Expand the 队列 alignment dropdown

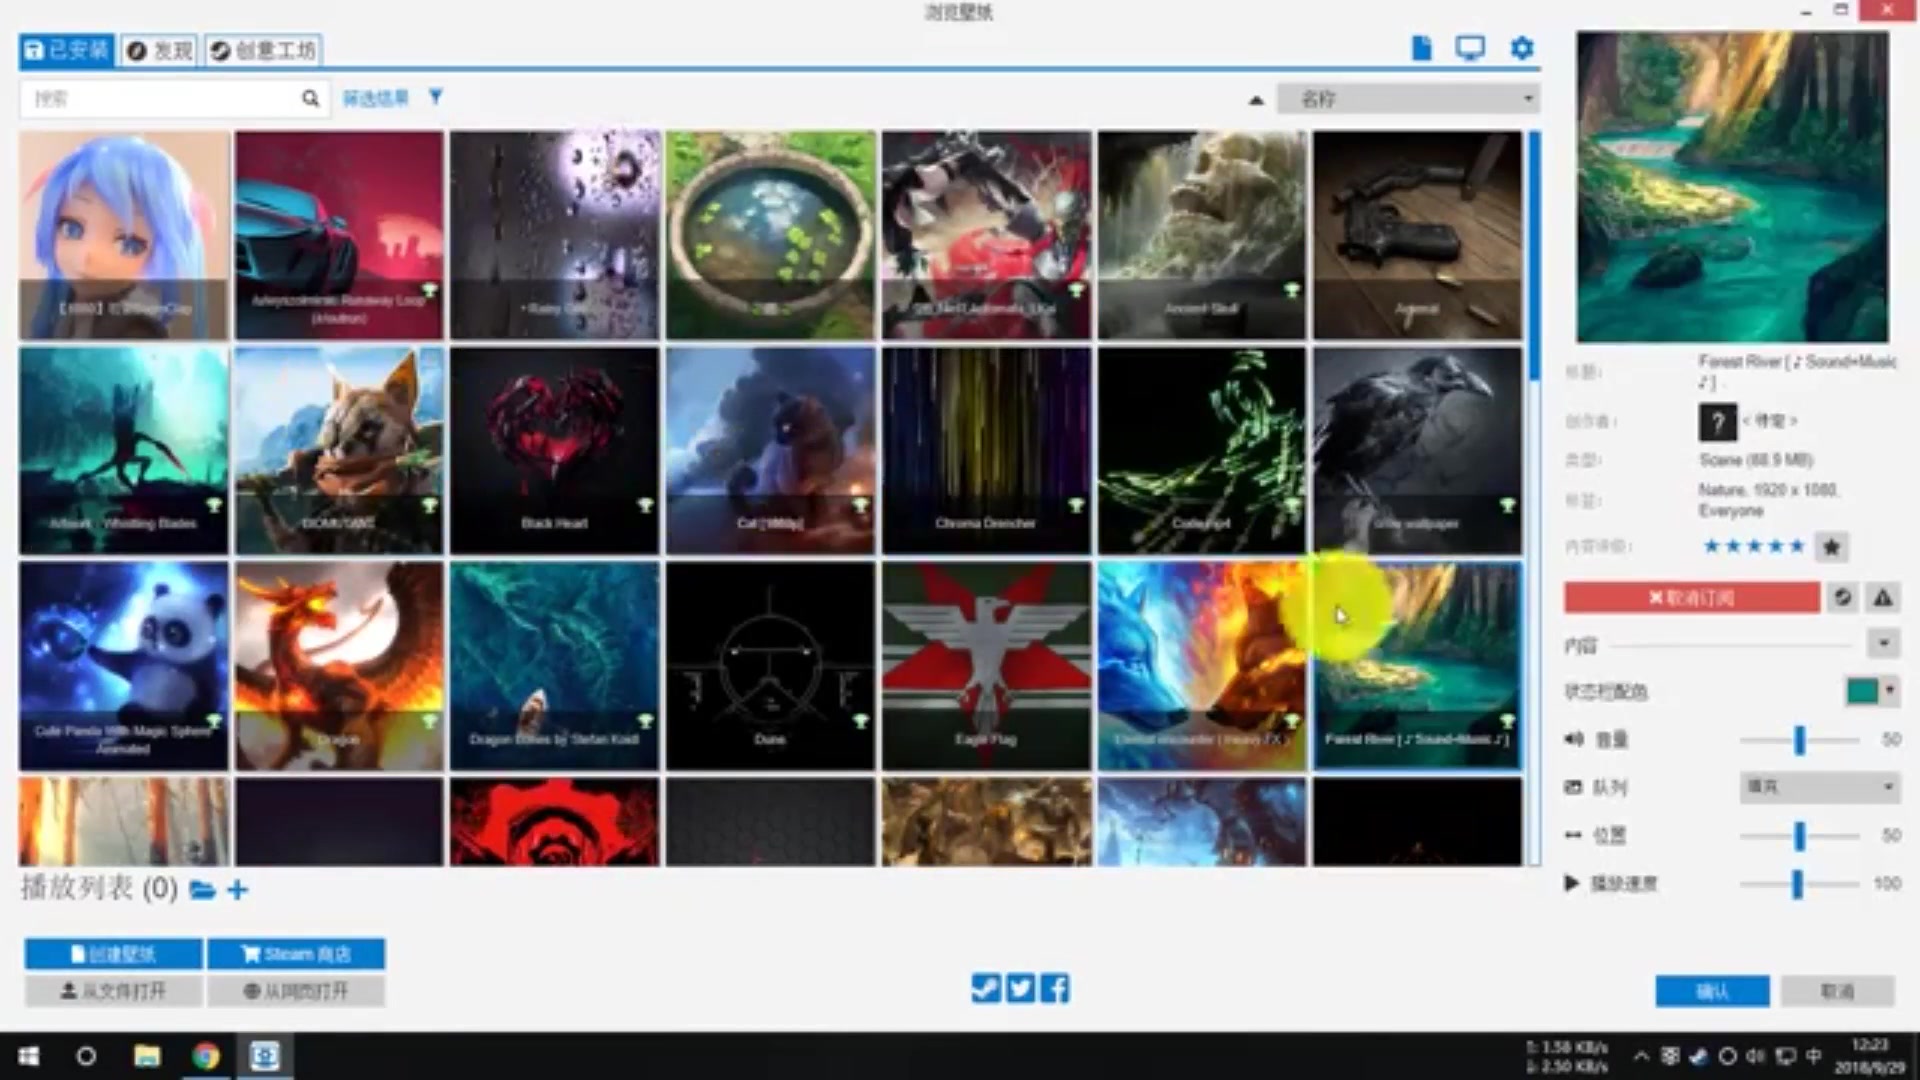[1818, 787]
